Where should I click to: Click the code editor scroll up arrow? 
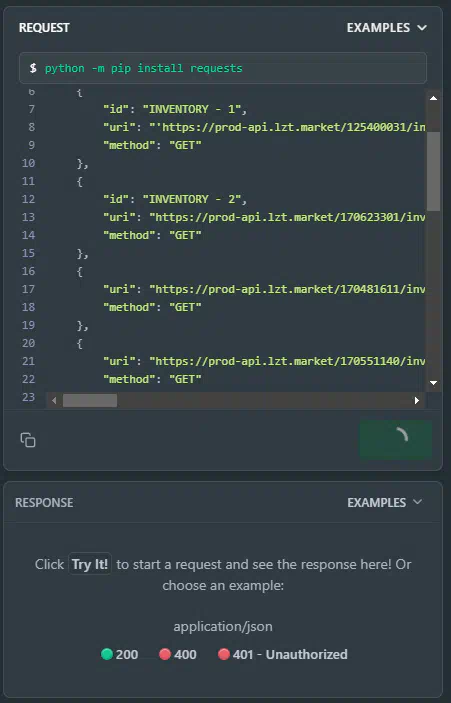tap(434, 98)
